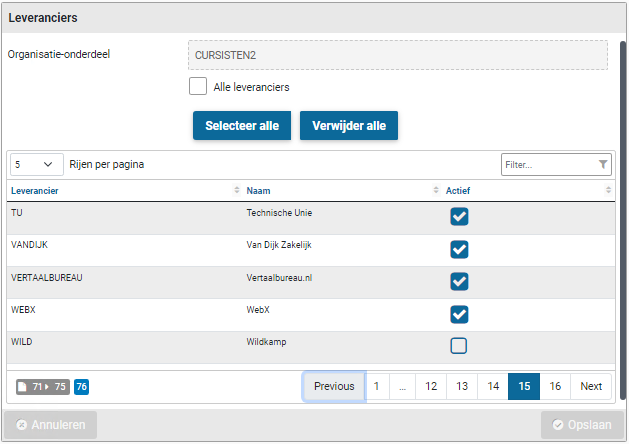Go to page 14
This screenshot has width=629, height=444.
pyautogui.click(x=493, y=386)
